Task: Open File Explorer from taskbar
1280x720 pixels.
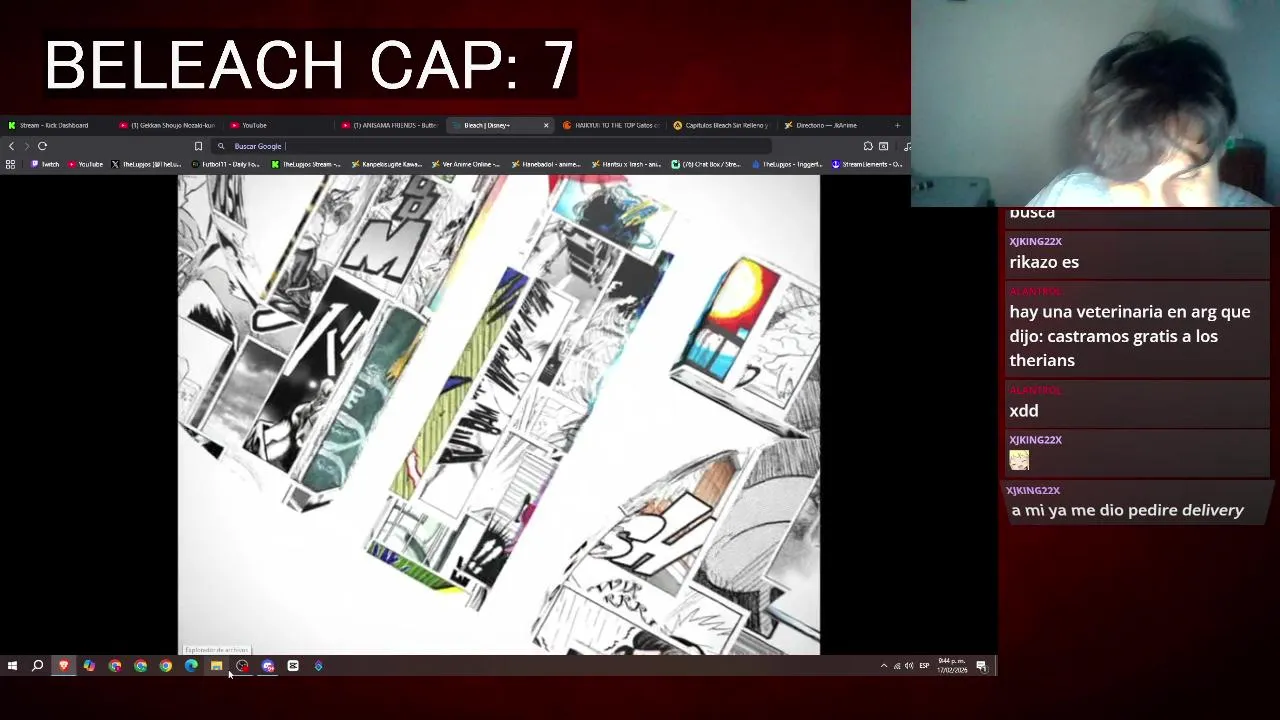Action: pos(217,666)
